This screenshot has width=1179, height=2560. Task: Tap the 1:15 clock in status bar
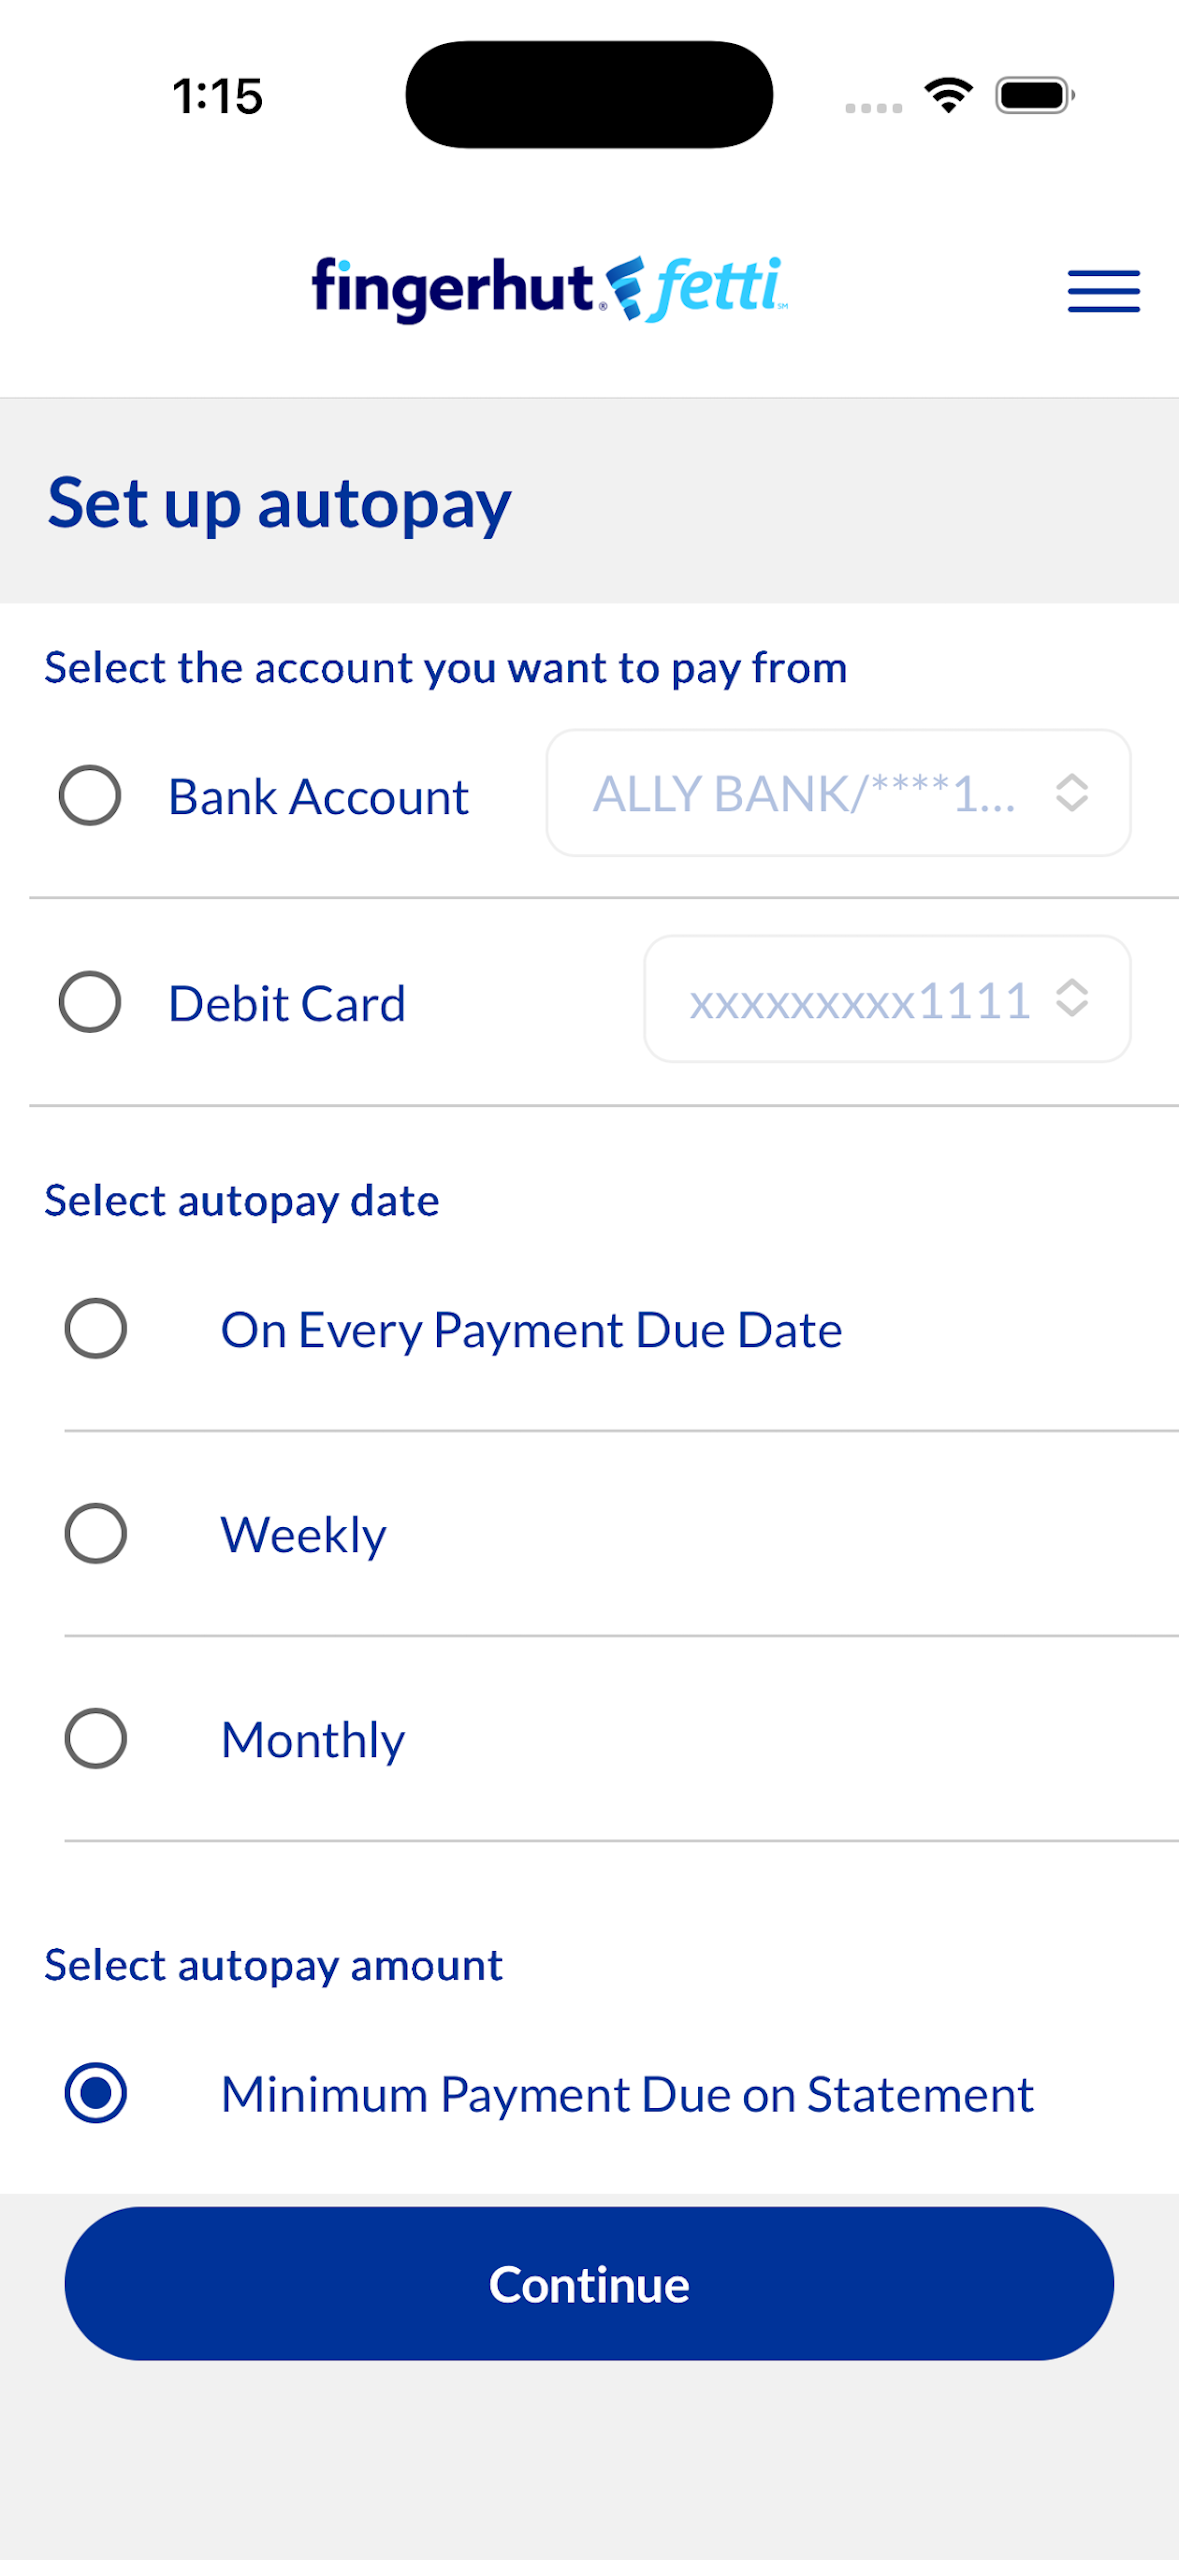217,97
